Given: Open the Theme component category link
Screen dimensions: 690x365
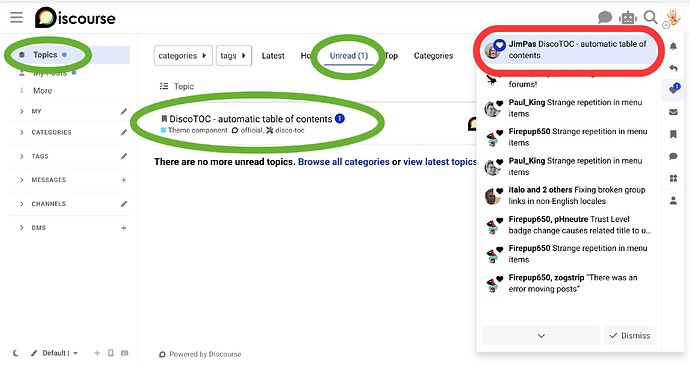Looking at the screenshot, I should 194,130.
